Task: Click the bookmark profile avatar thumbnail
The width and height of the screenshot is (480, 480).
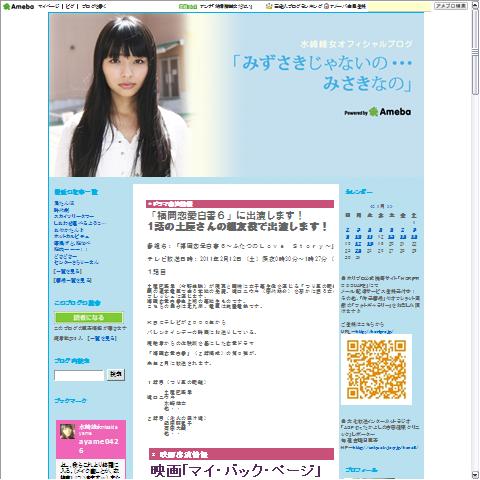Action: (67, 431)
